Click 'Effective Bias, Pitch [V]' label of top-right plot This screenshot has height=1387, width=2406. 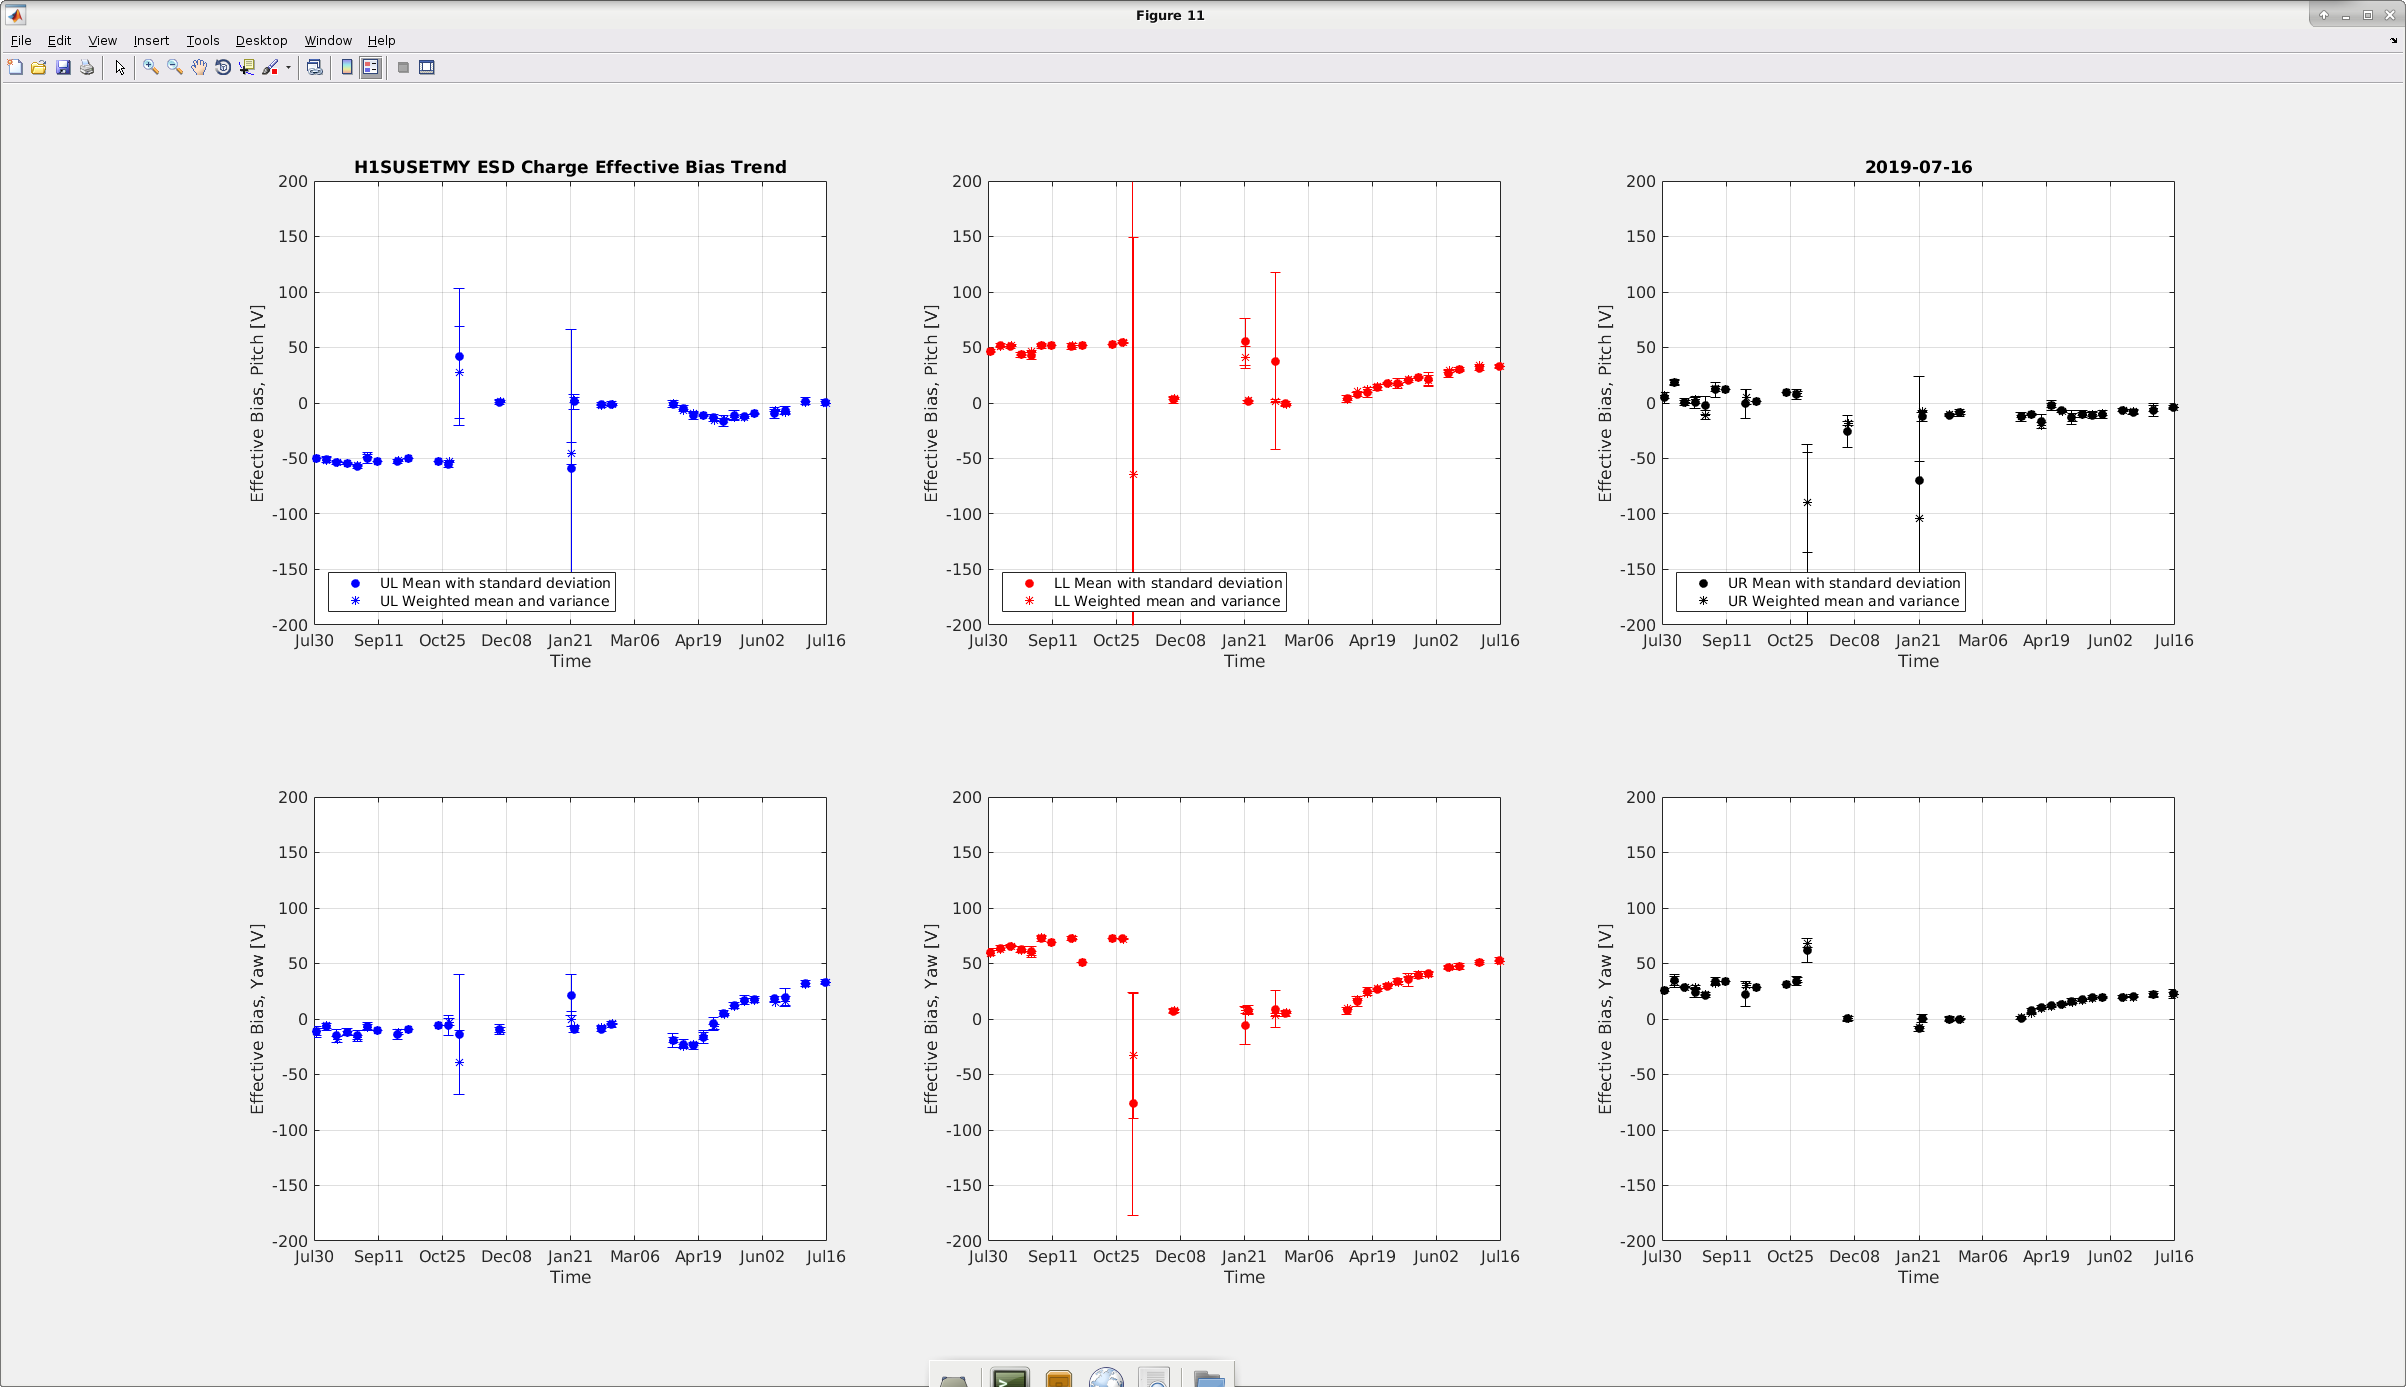1605,403
